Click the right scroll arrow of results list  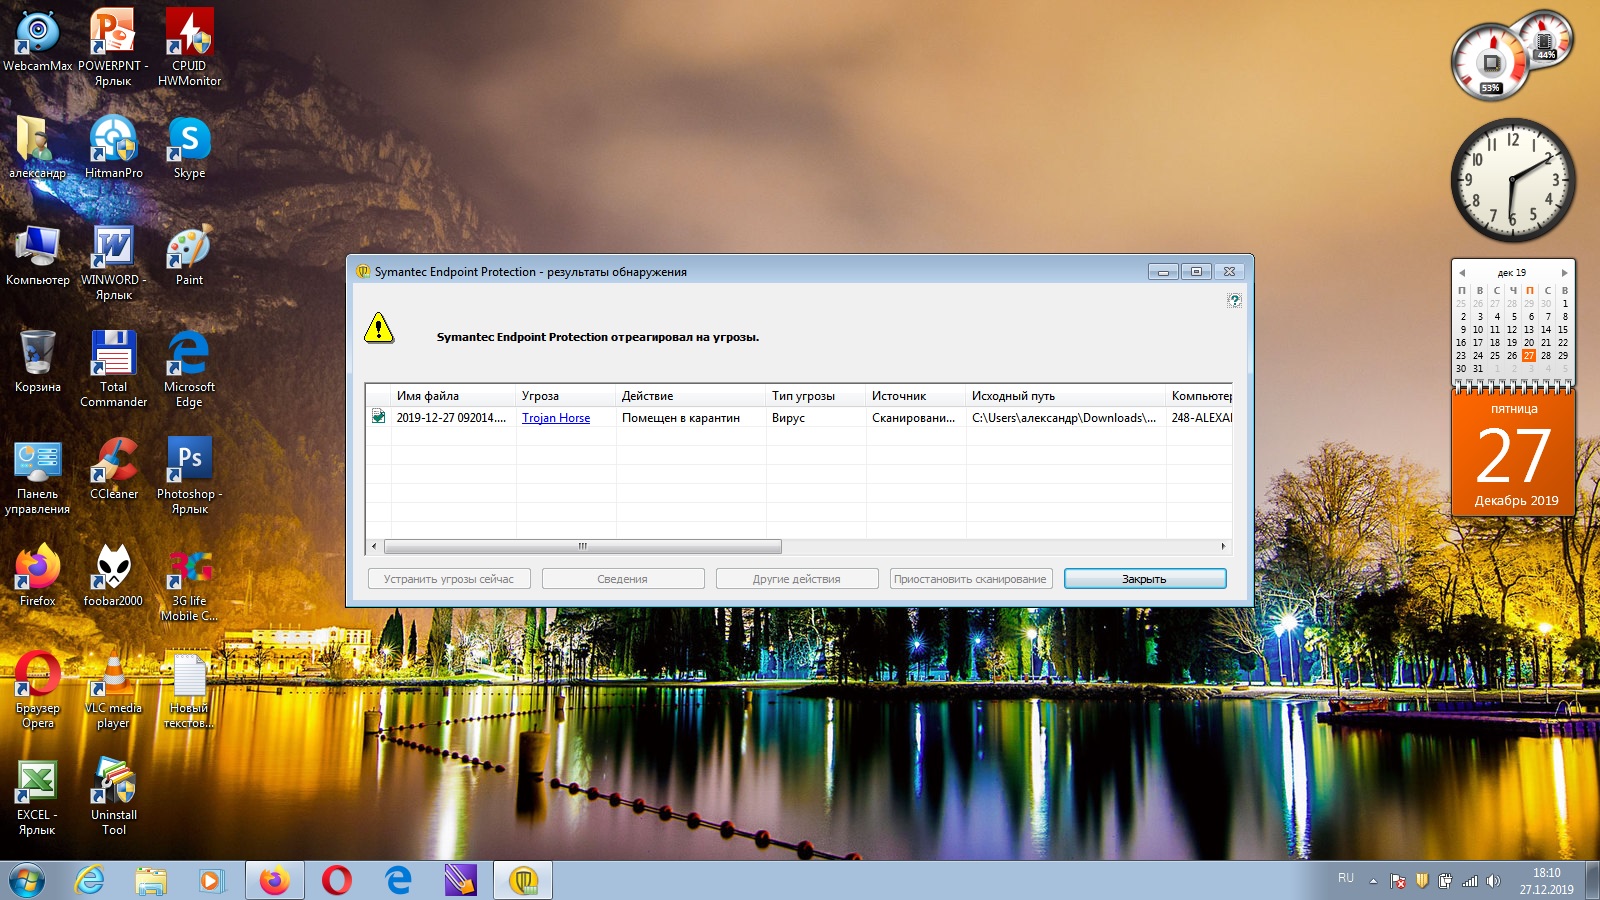(x=1223, y=547)
